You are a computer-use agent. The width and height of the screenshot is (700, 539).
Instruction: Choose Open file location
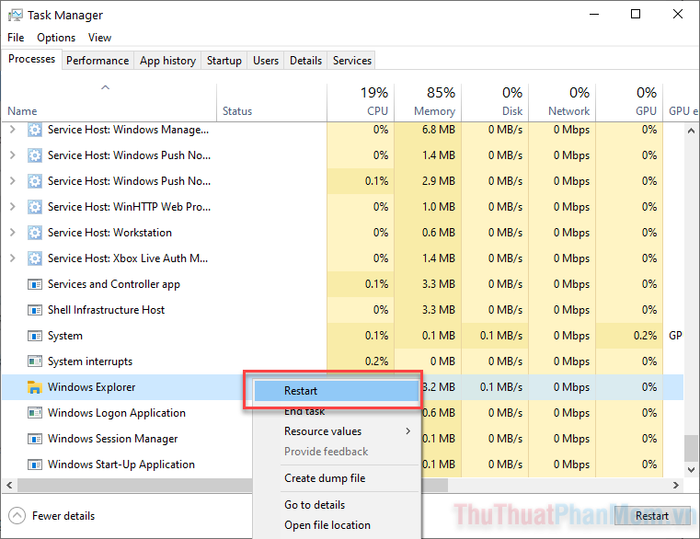336,525
